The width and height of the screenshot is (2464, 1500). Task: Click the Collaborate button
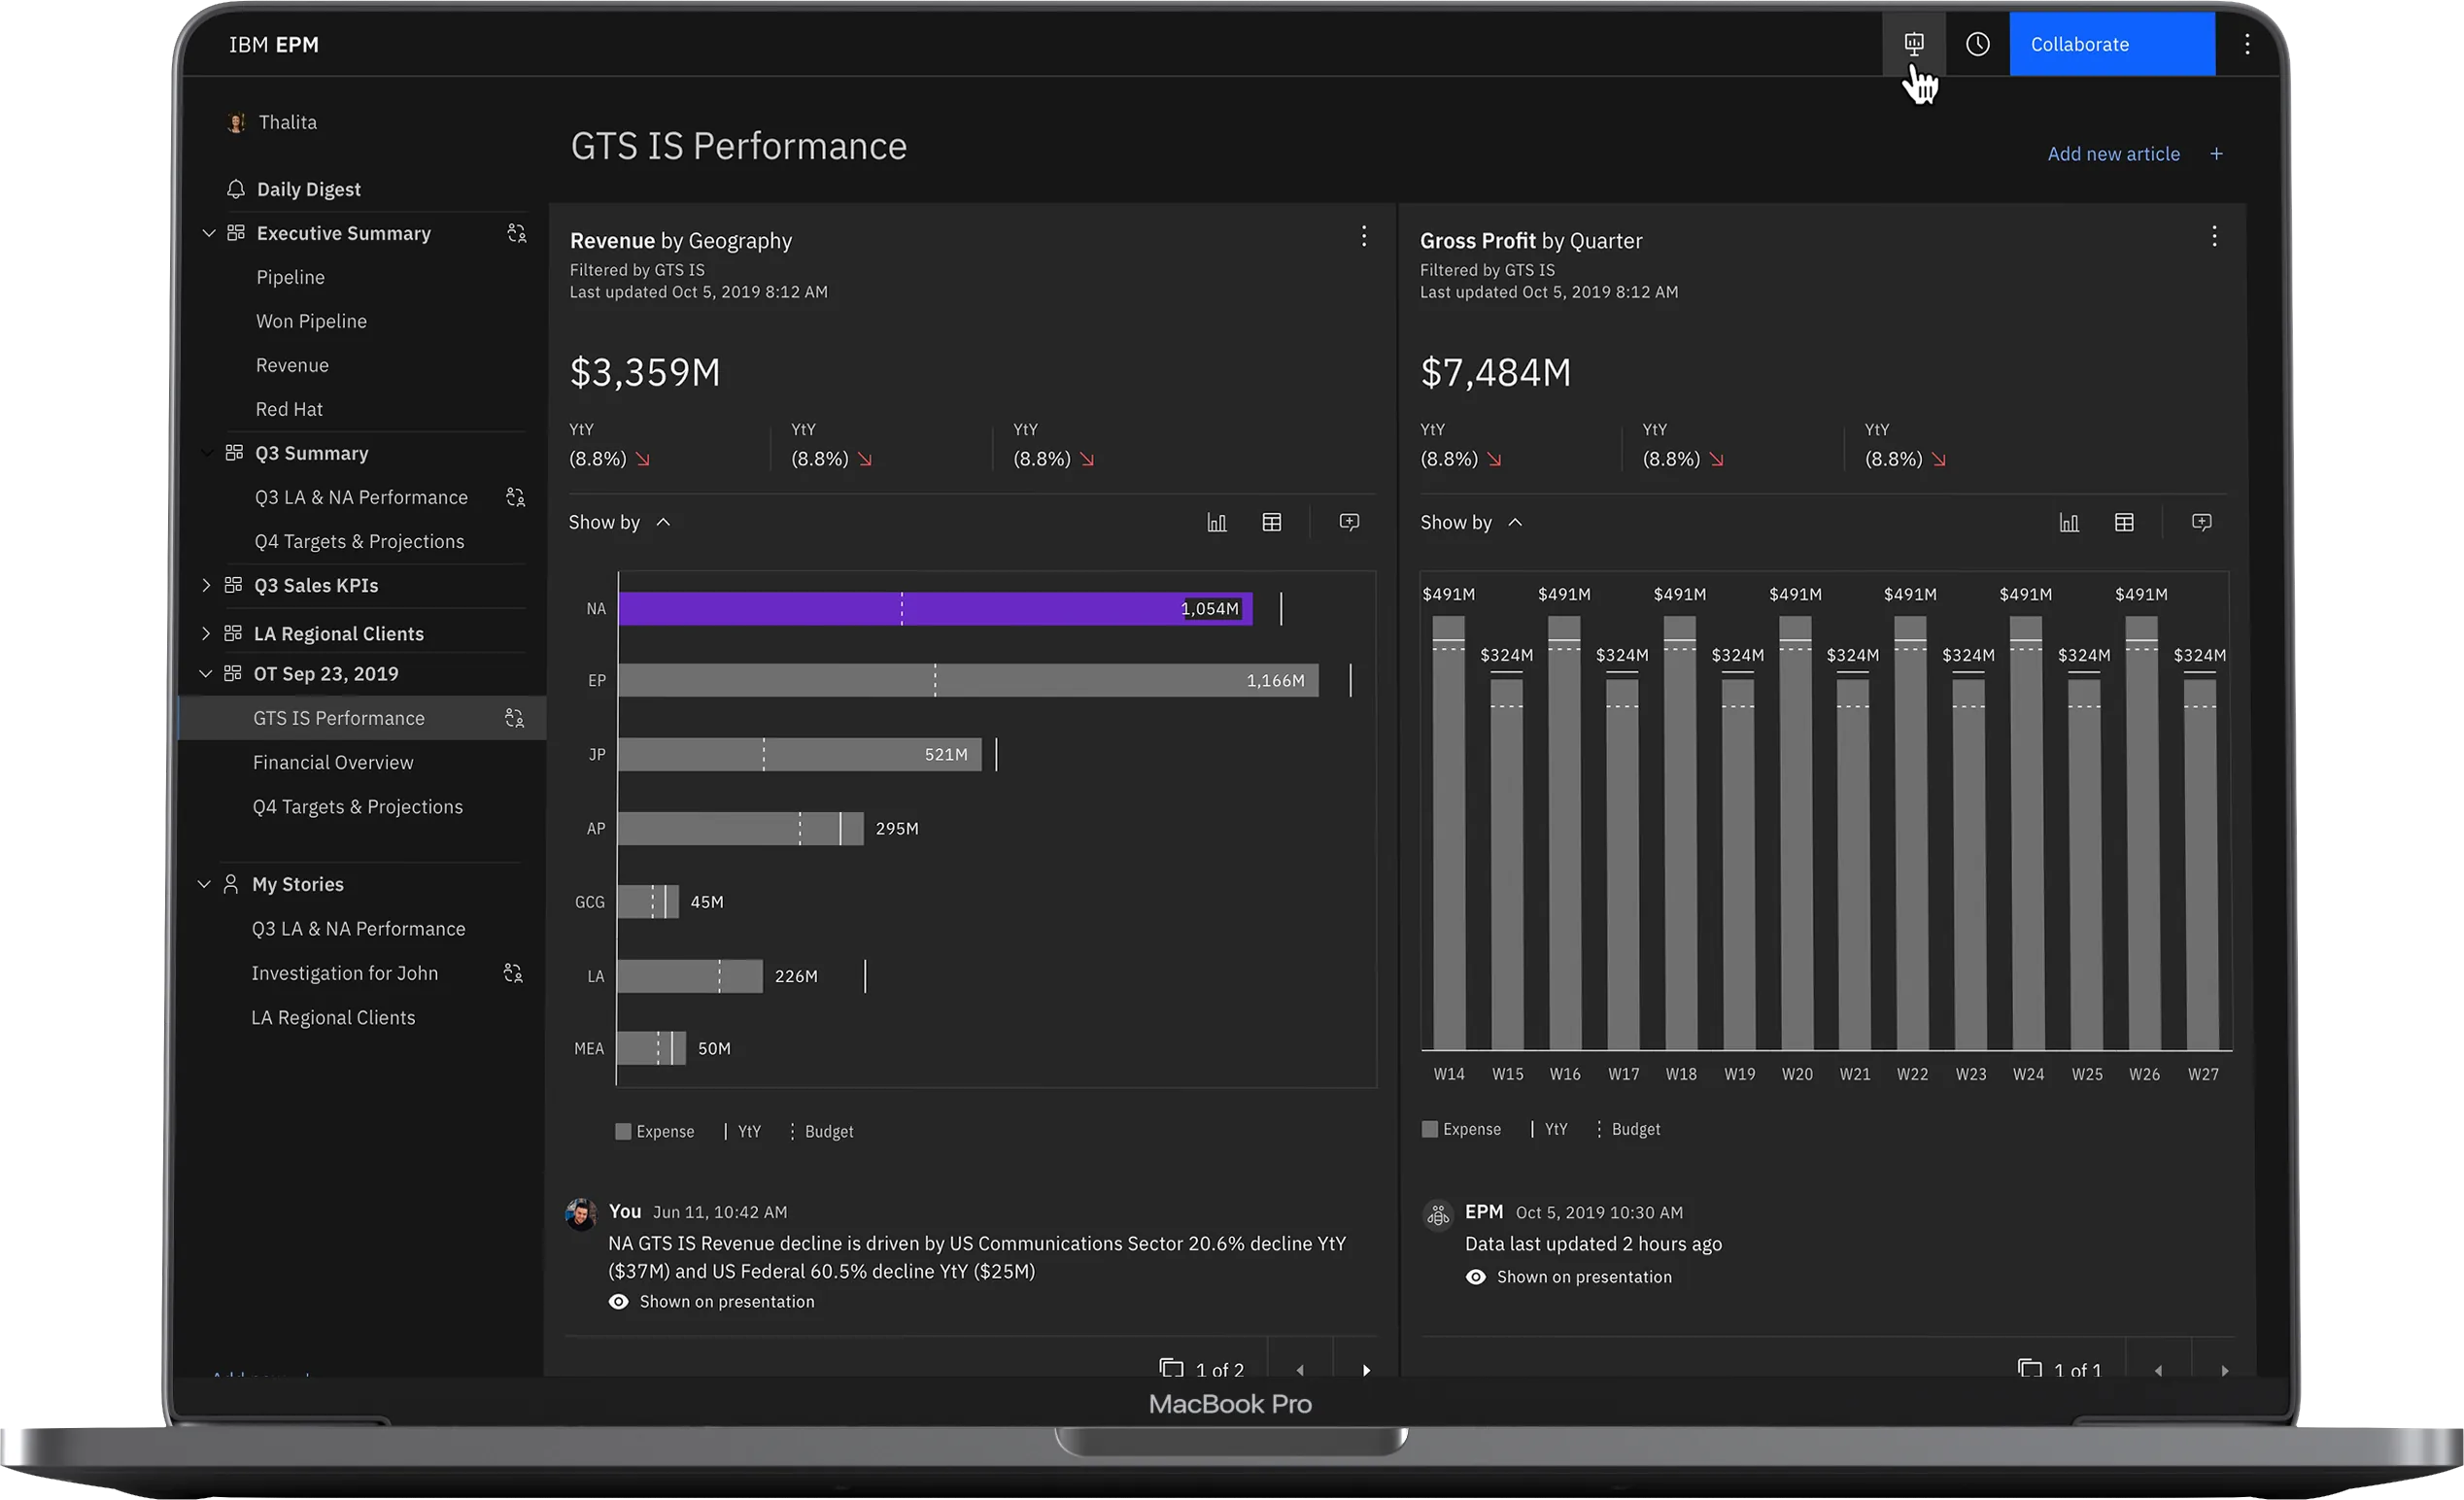click(x=2112, y=44)
